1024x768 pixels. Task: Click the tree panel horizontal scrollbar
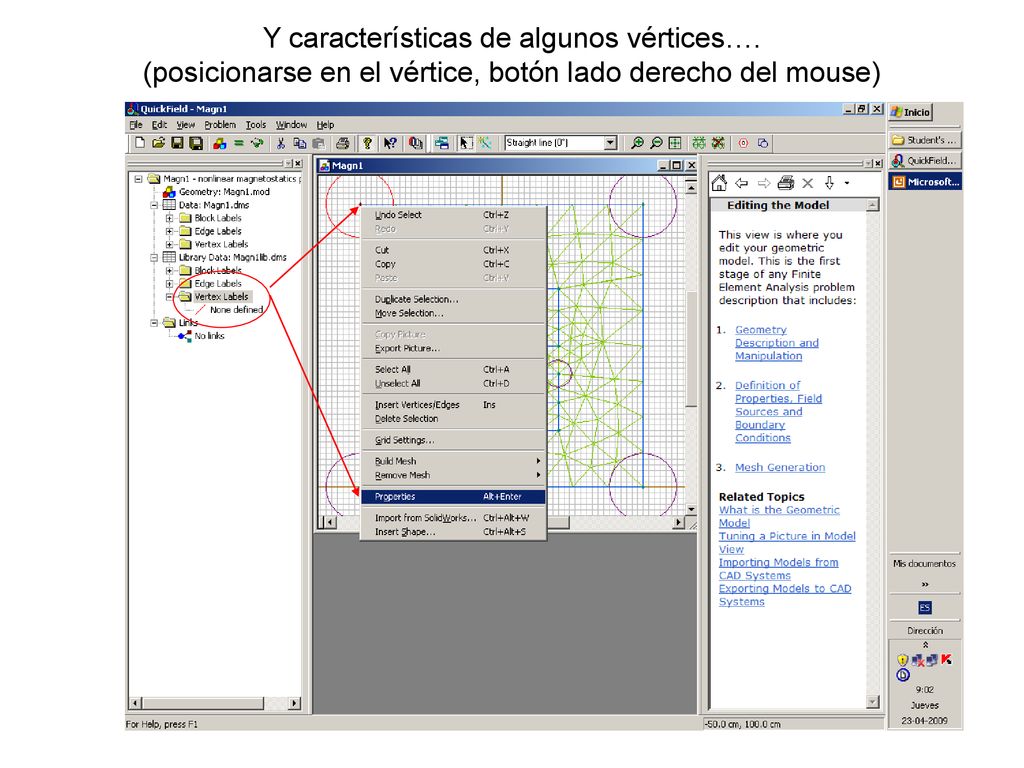[x=215, y=703]
